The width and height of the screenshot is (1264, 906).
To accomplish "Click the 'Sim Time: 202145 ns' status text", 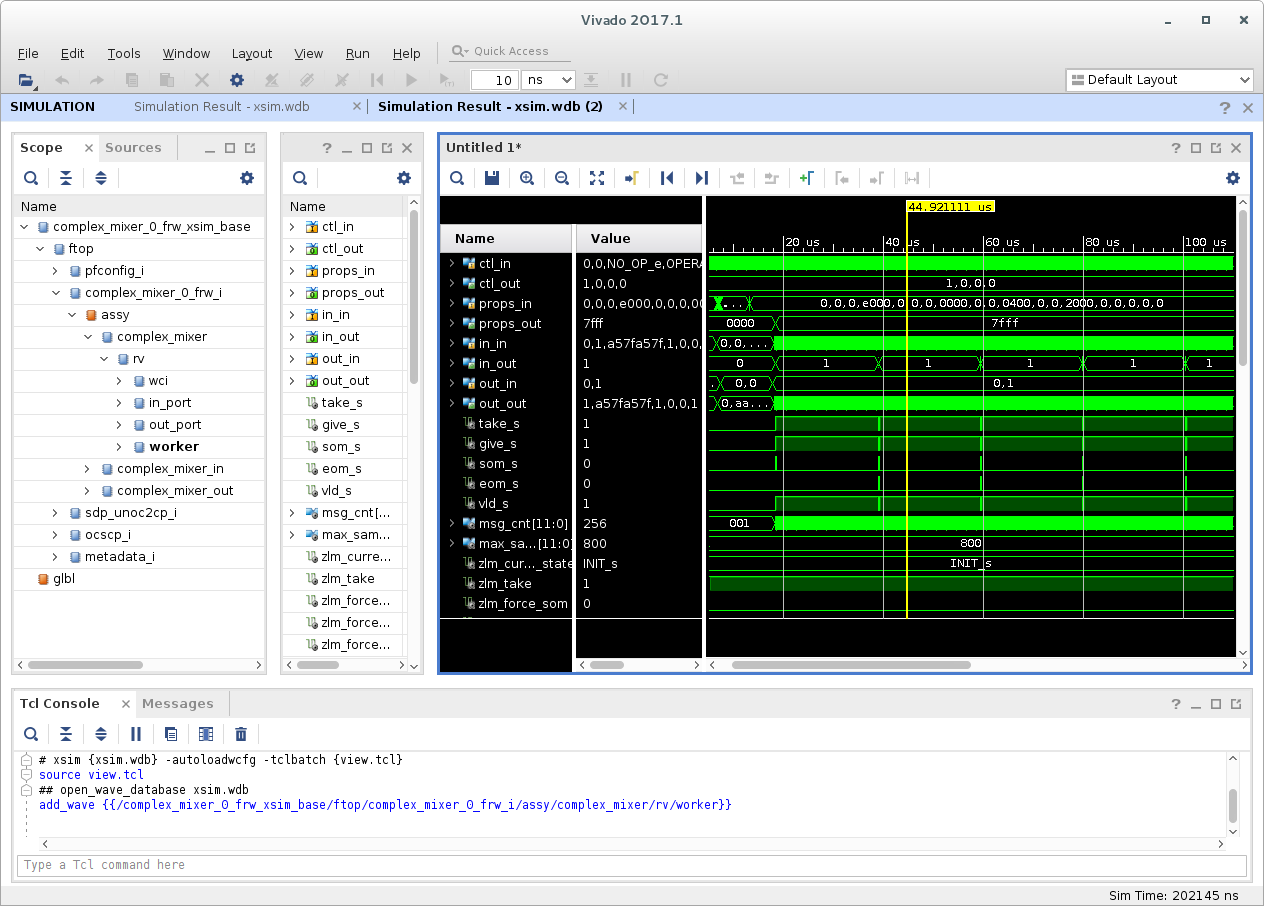I will click(x=1174, y=895).
